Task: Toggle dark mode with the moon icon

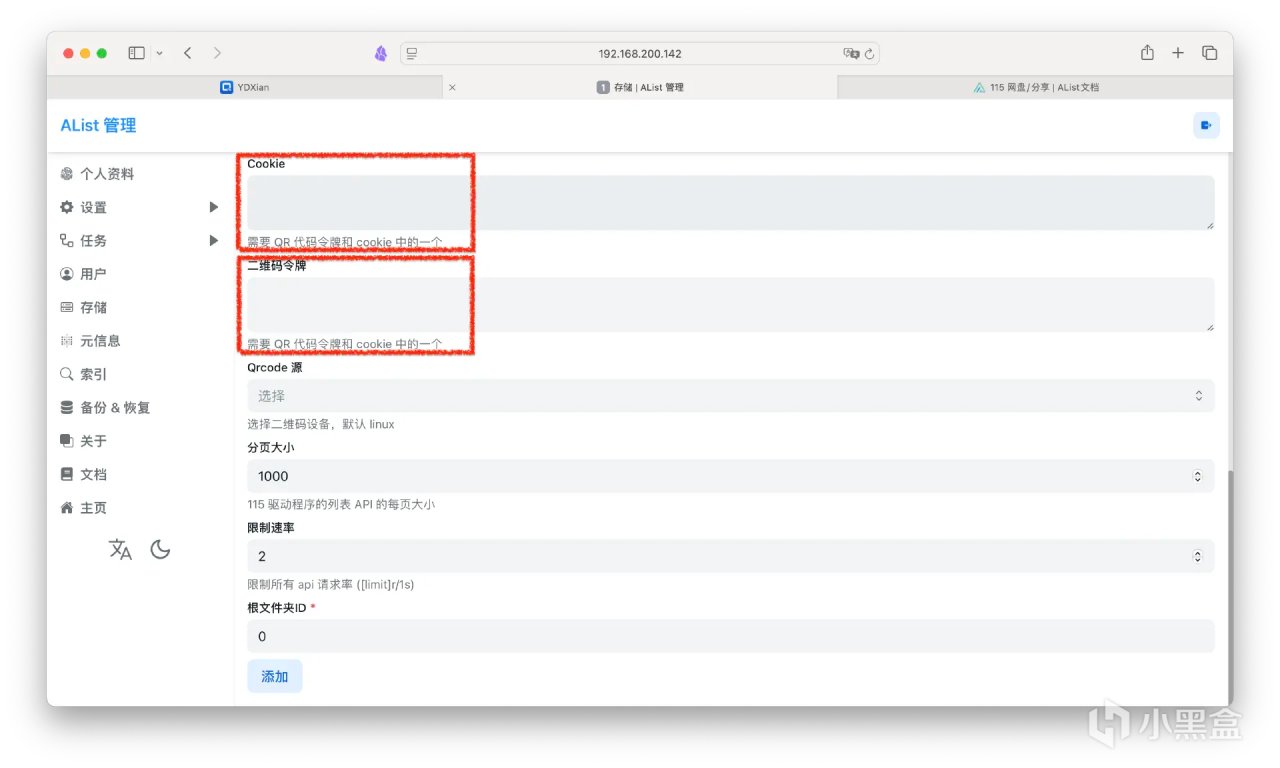Action: (x=160, y=549)
